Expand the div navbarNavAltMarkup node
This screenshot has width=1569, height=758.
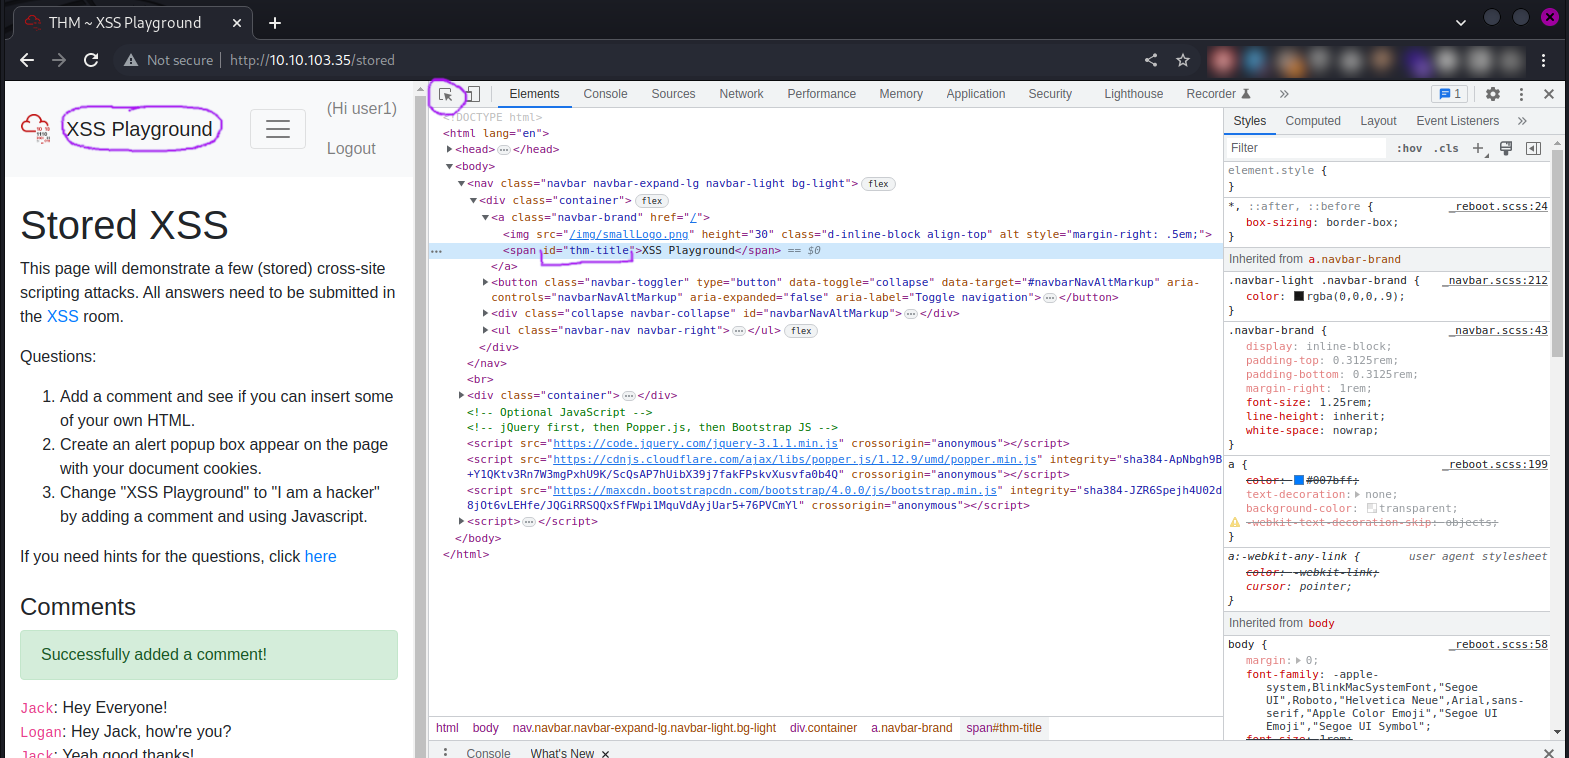coord(485,314)
